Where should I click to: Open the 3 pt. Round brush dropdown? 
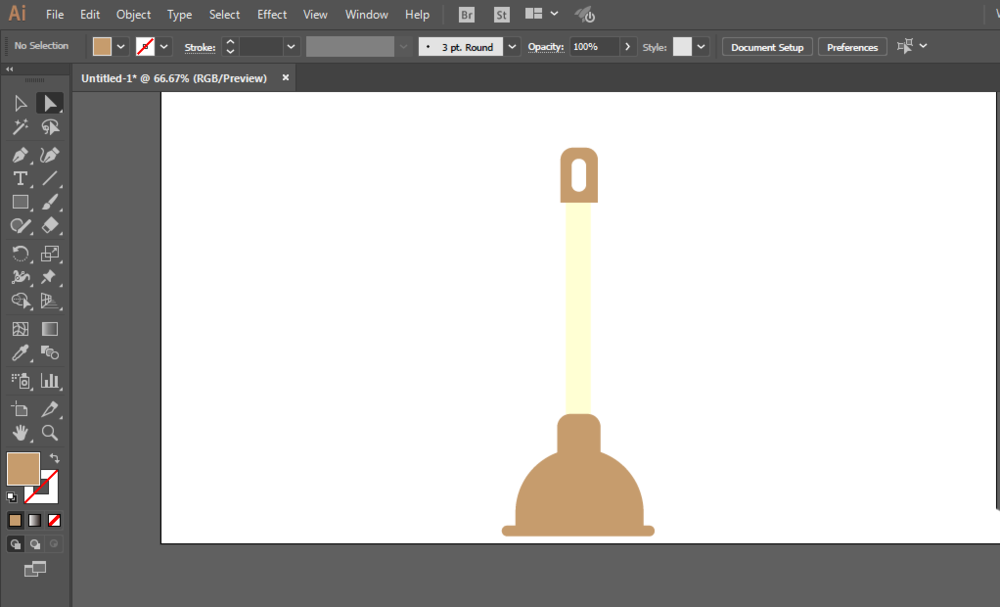[x=512, y=47]
